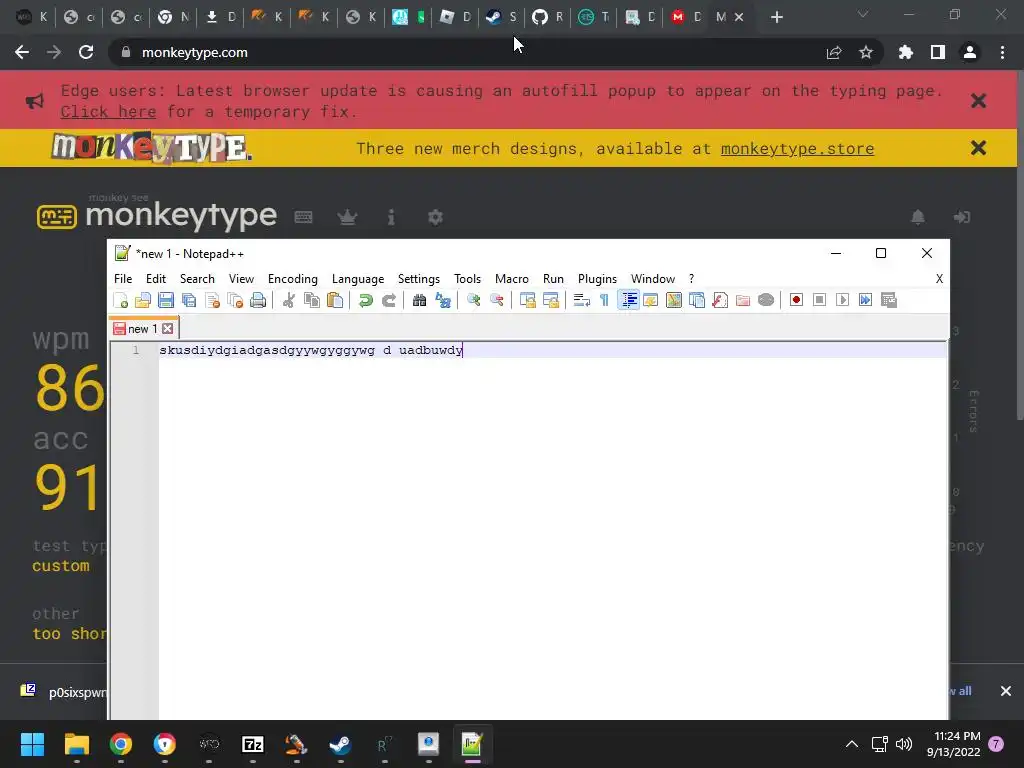Click the Open file folder icon
Screen dimensions: 1024x768
143,300
